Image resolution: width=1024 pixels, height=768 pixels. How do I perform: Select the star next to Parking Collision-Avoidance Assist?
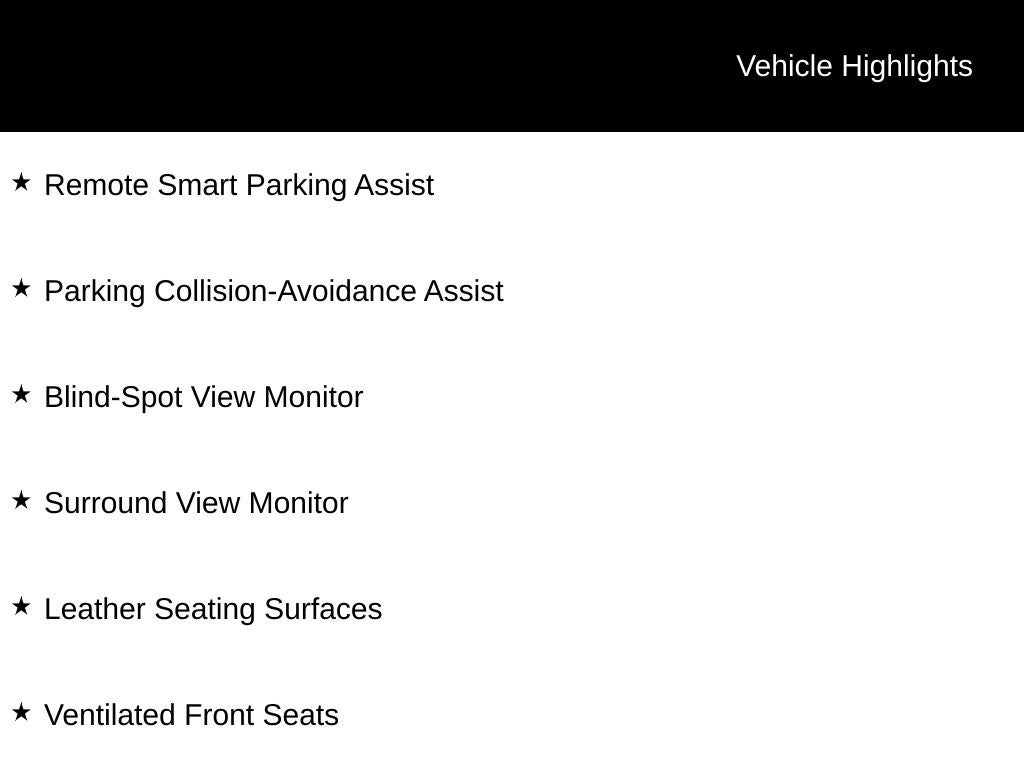pyautogui.click(x=21, y=288)
